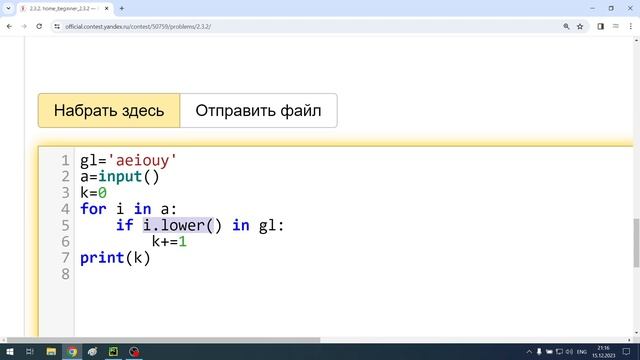Open the Windows Start menu
This screenshot has height=360, width=640.
[x=10, y=351]
